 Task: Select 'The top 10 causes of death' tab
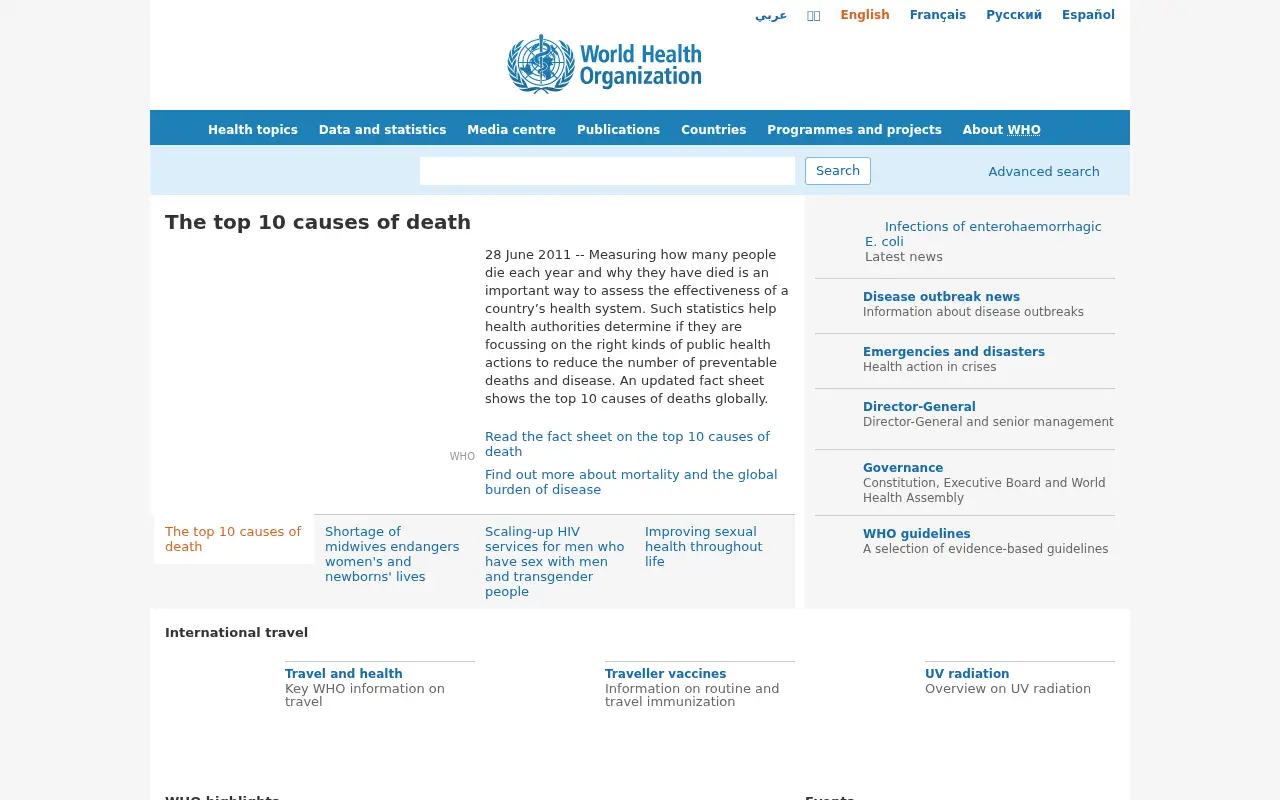pyautogui.click(x=234, y=539)
